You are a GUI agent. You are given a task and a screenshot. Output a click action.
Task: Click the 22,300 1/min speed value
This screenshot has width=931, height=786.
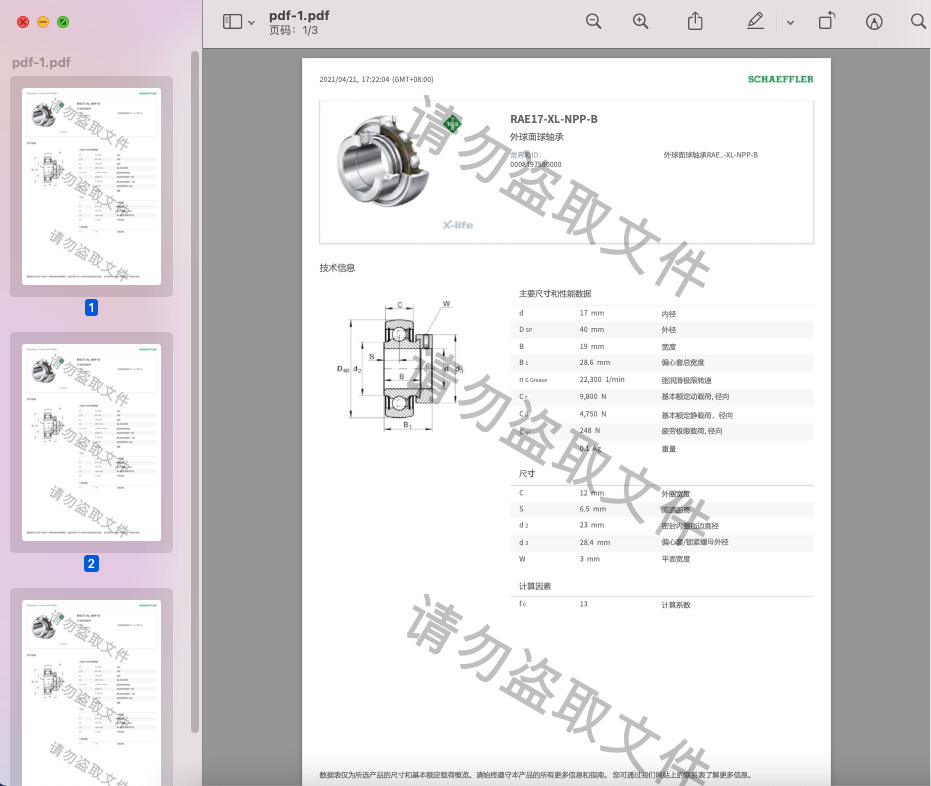(x=602, y=379)
